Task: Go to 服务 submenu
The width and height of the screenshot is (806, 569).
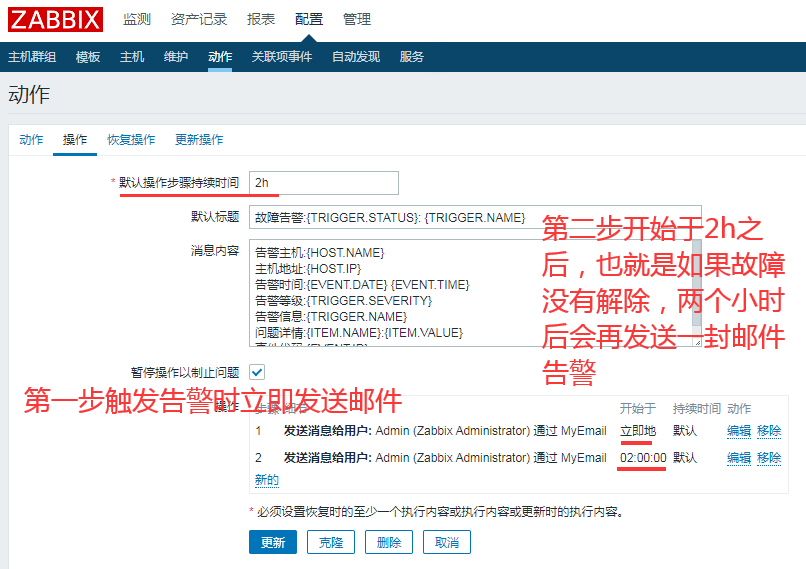Action: pyautogui.click(x=412, y=57)
